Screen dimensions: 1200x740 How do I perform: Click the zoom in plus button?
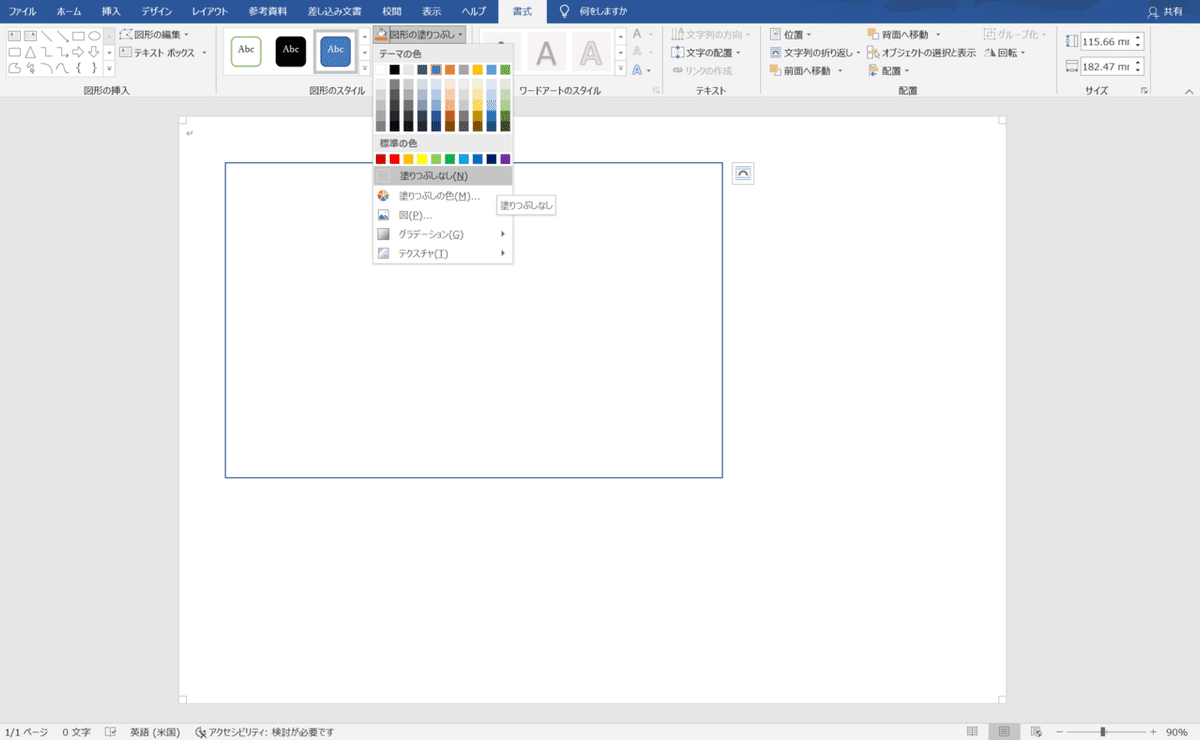(x=1153, y=732)
